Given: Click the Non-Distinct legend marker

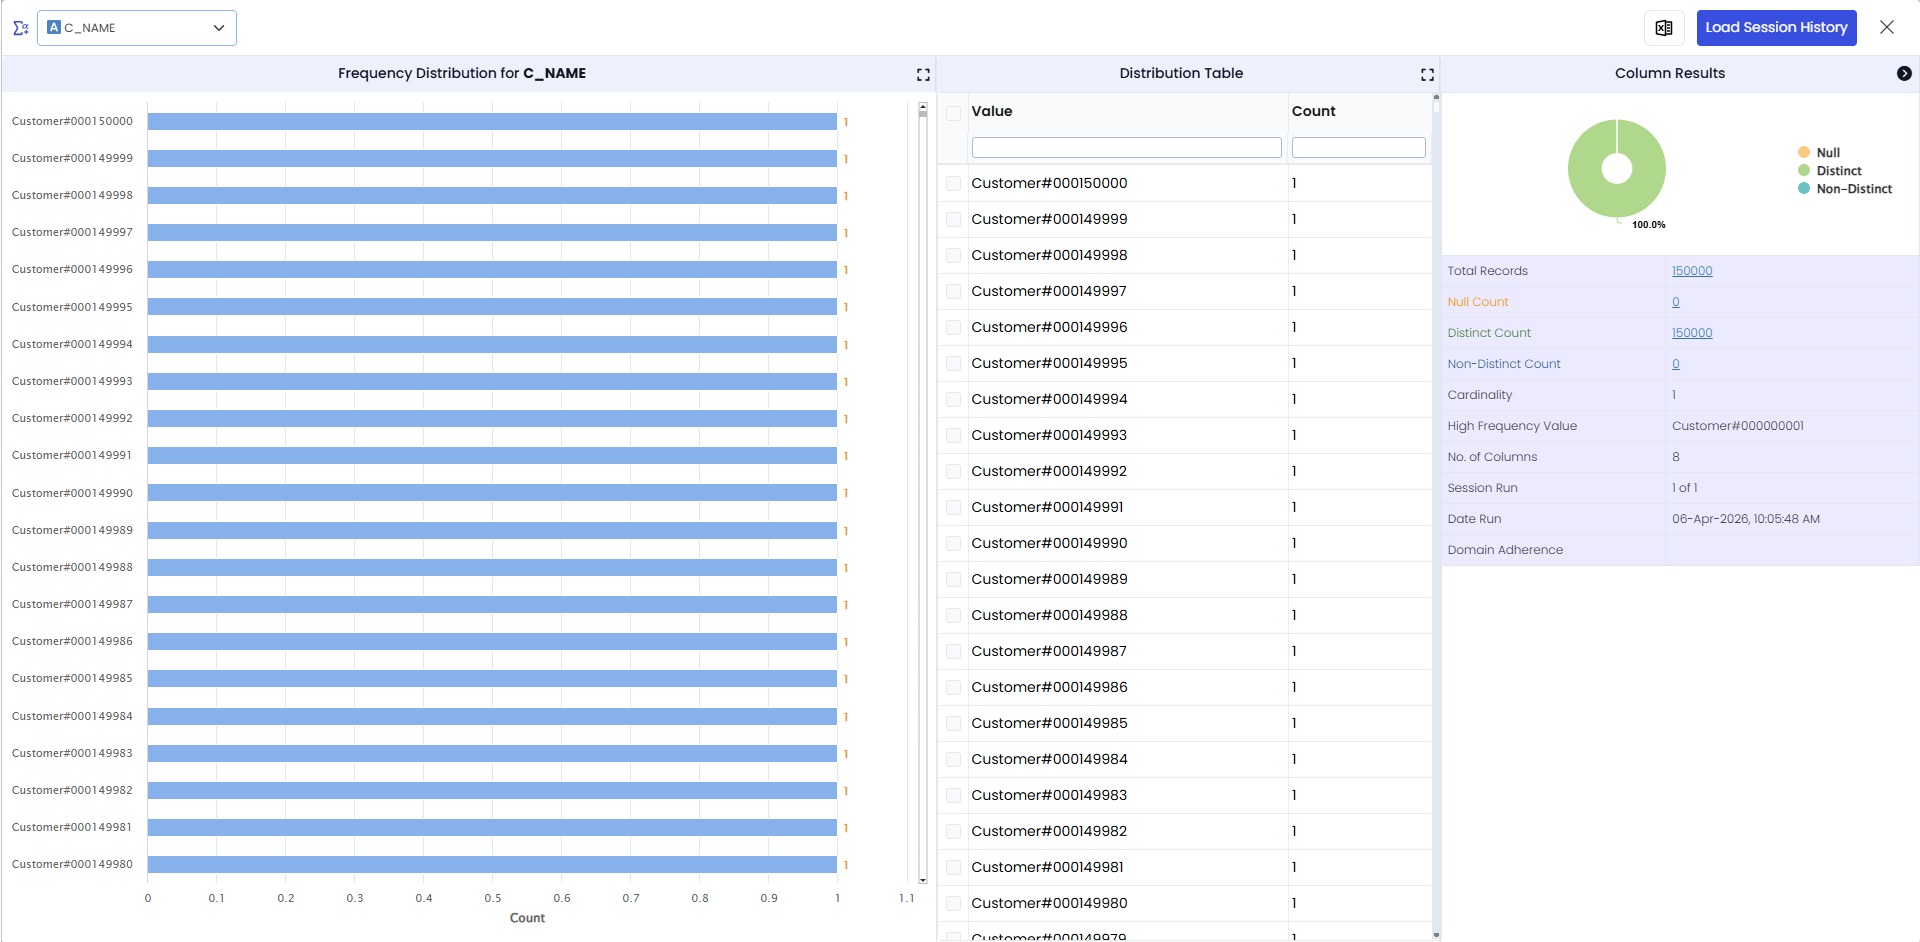Looking at the screenshot, I should point(1804,189).
